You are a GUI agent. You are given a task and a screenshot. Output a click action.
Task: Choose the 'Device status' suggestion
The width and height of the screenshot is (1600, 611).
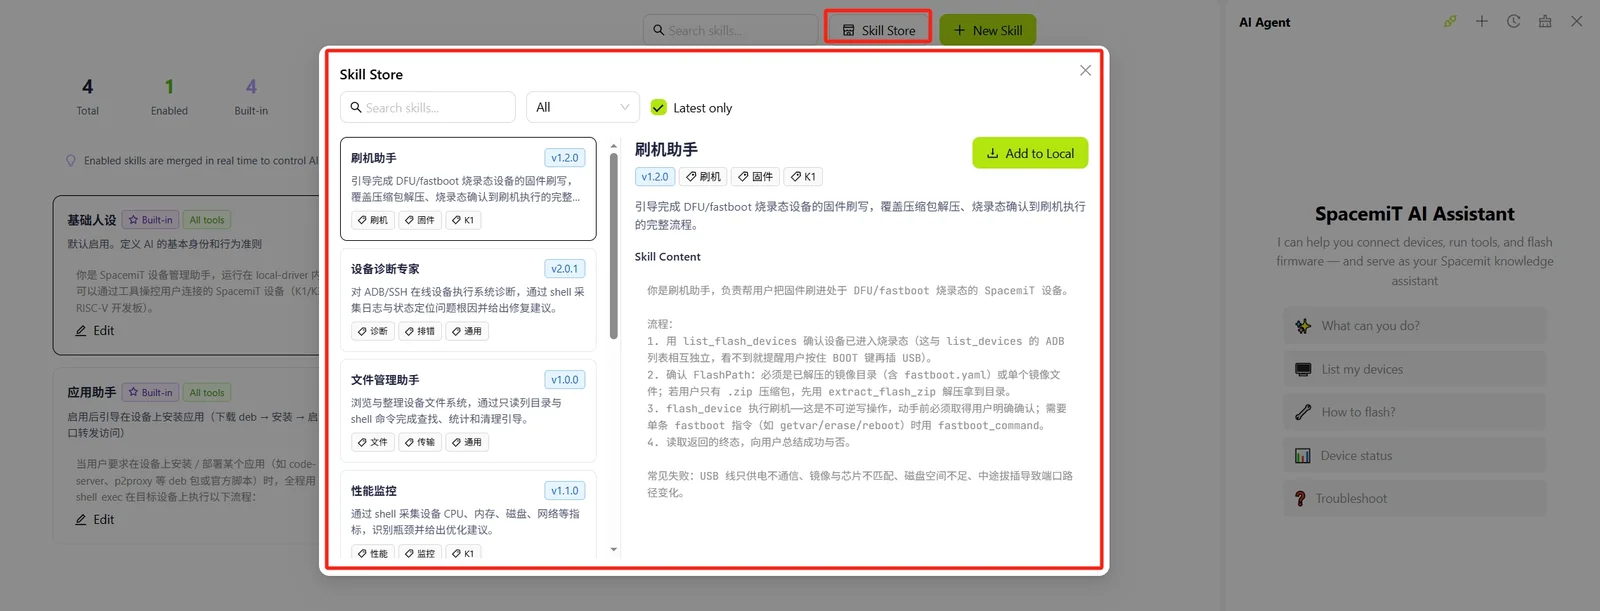1415,456
